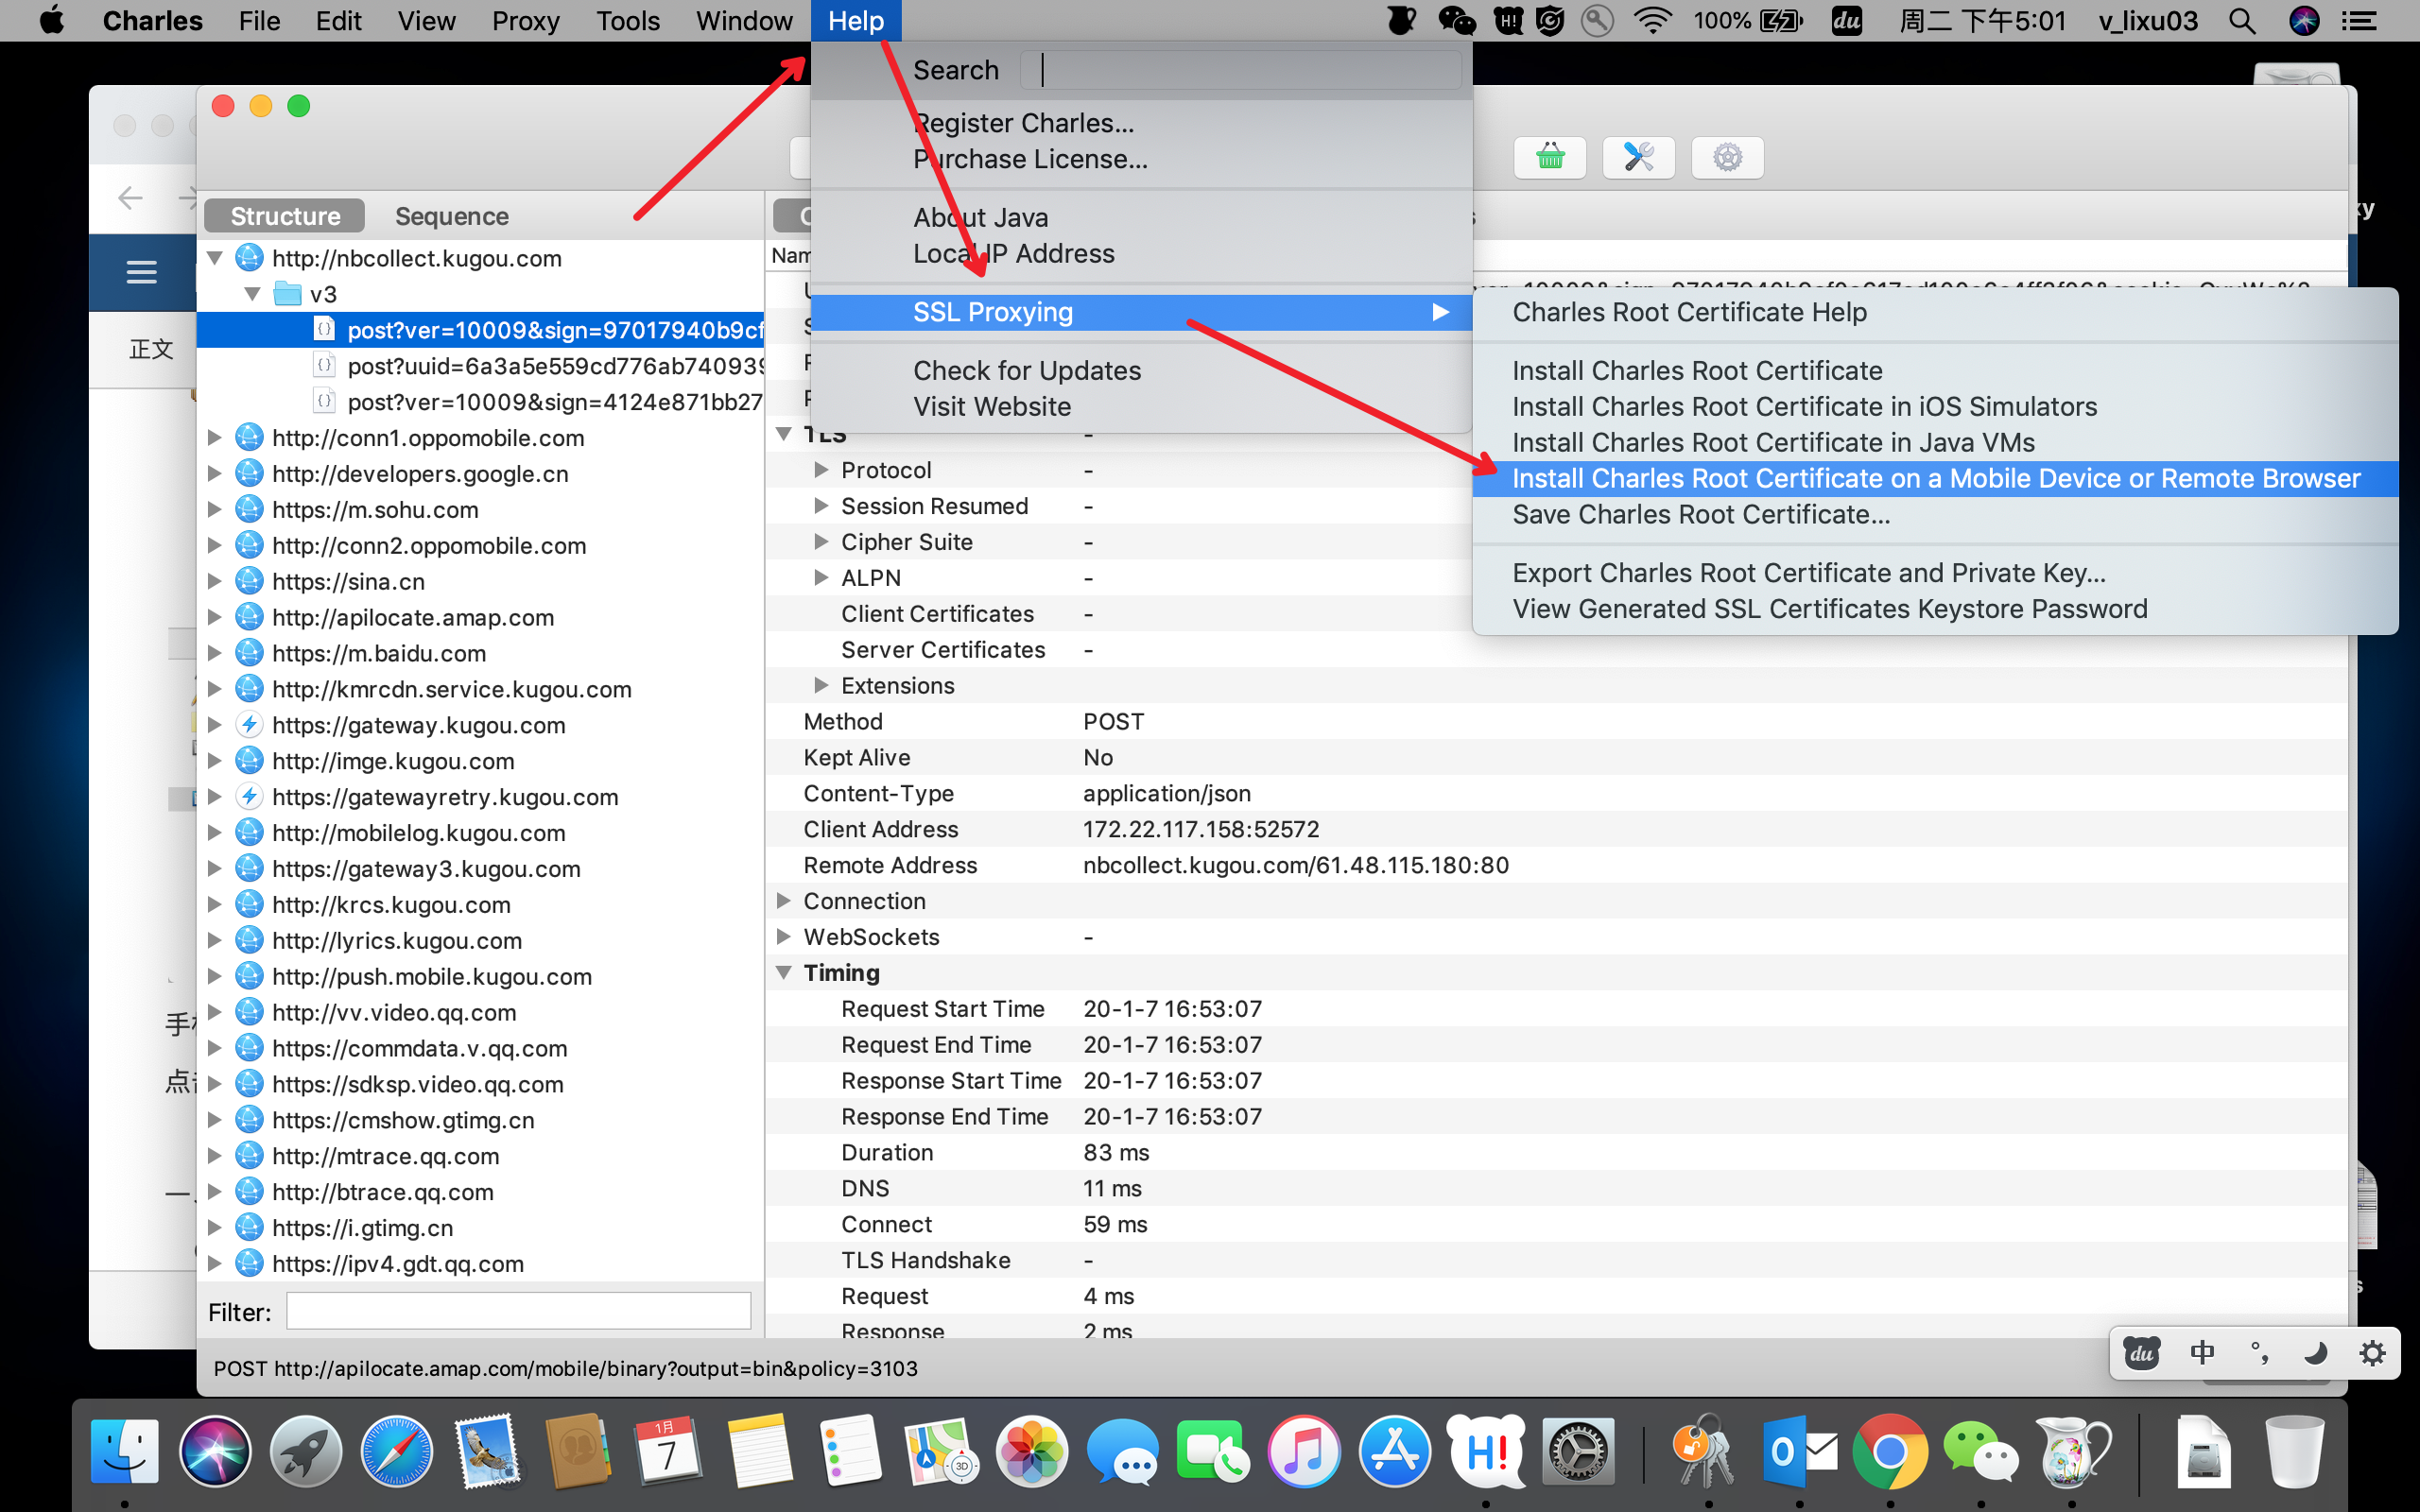The height and width of the screenshot is (1512, 2420).
Task: Expand the Connection section
Action: (x=784, y=901)
